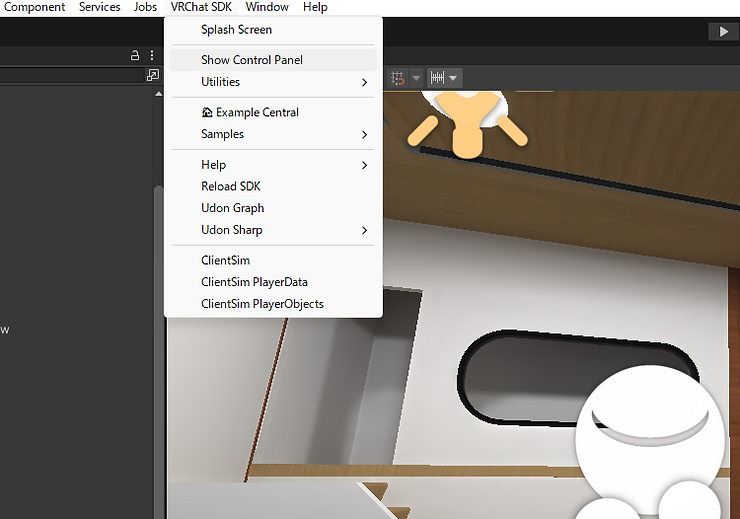740x519 pixels.
Task: Open grid snapping dropdown arrow
Action: [416, 78]
